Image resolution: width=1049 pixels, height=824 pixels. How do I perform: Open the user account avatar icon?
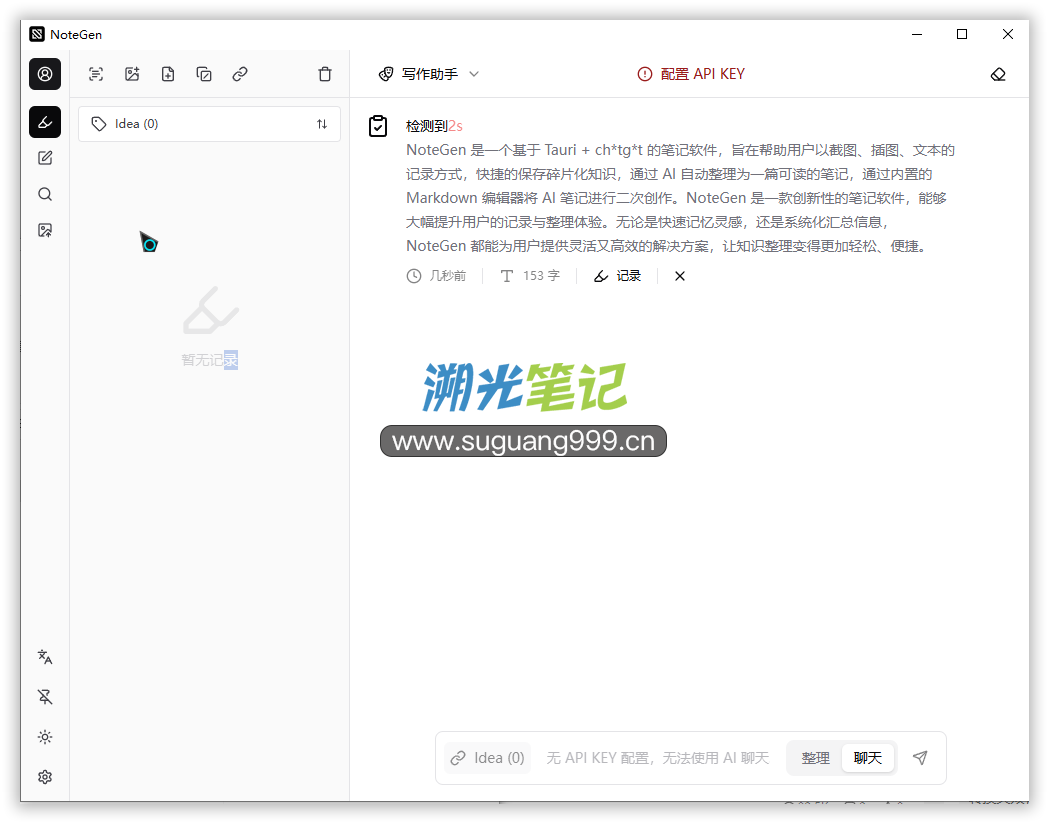click(45, 74)
